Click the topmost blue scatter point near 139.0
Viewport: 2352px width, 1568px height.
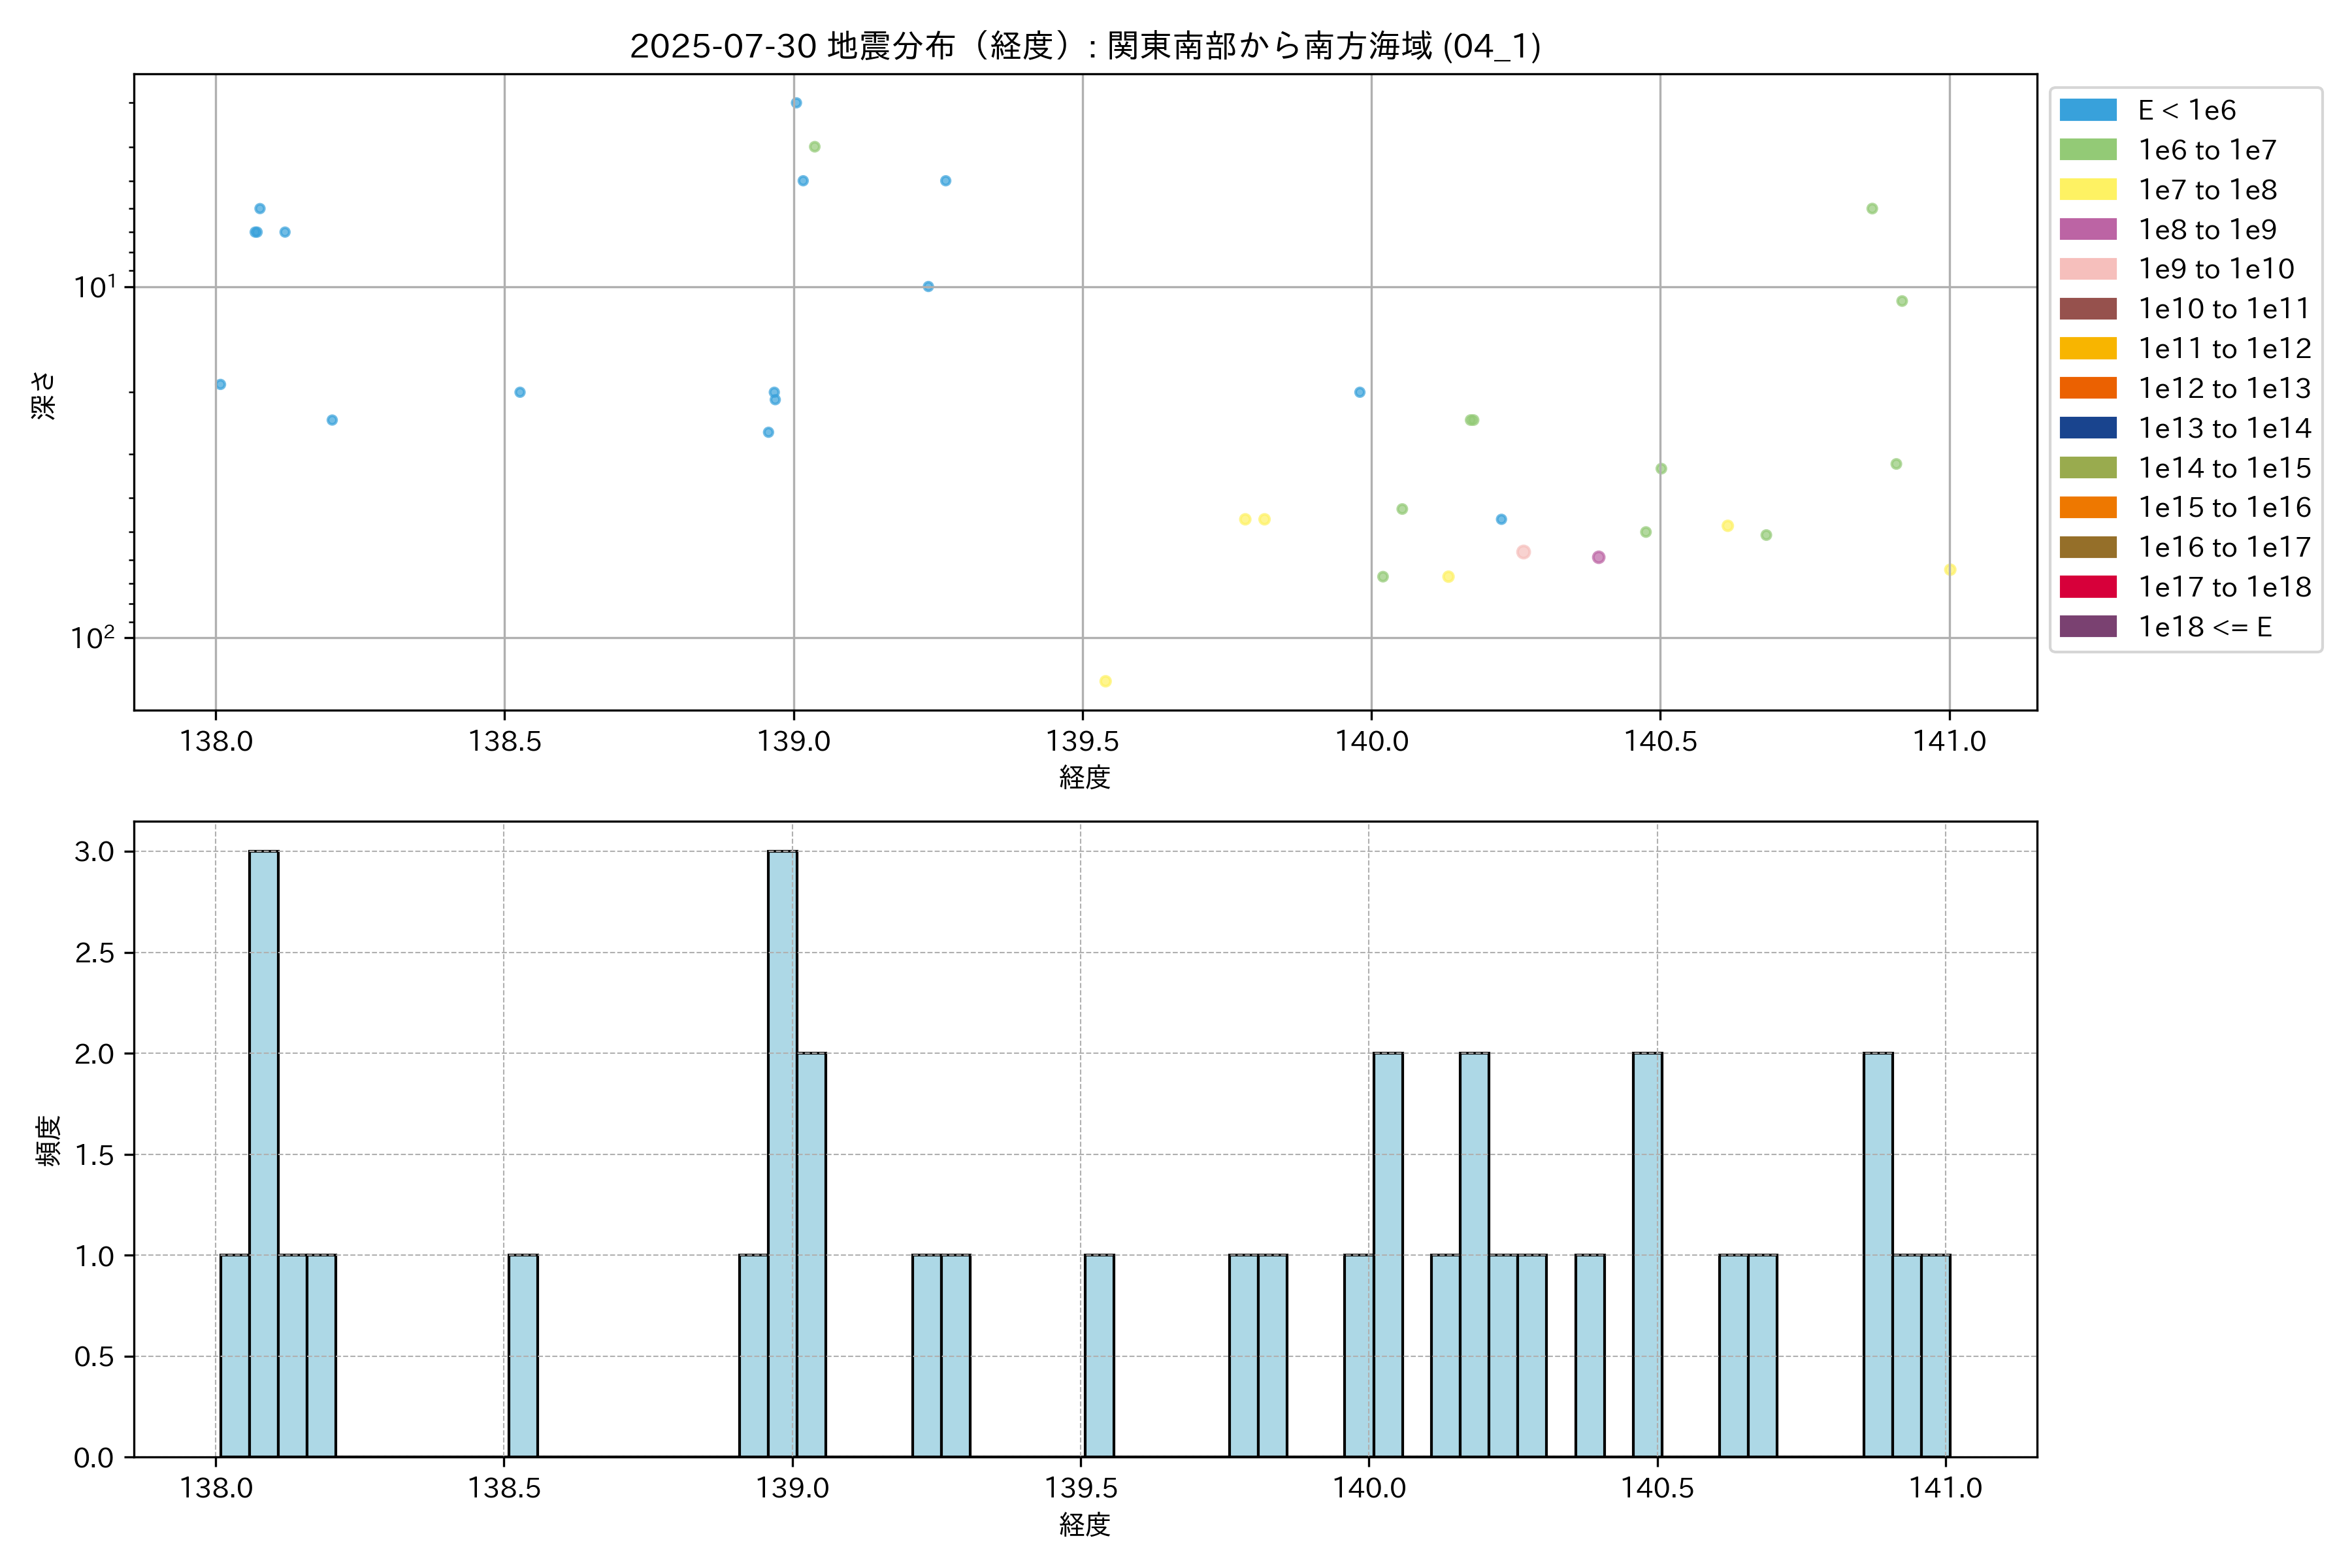pyautogui.click(x=796, y=103)
